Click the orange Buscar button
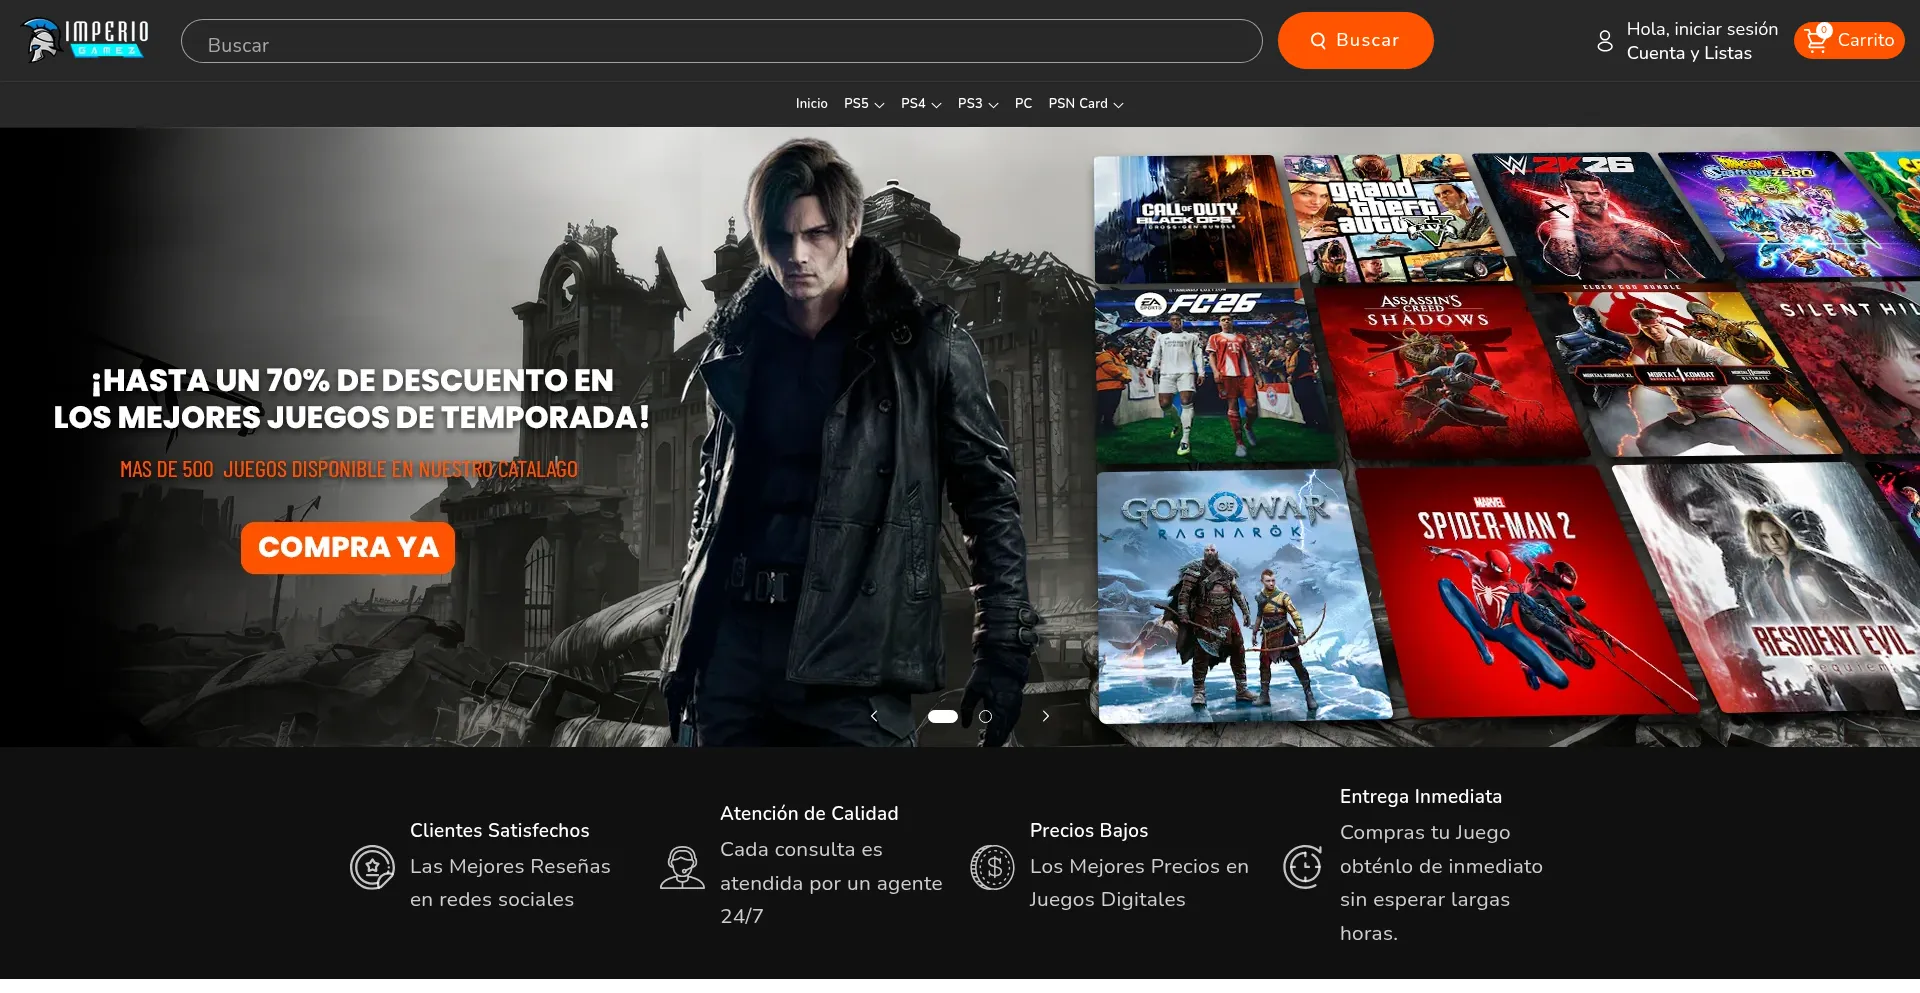The width and height of the screenshot is (1920, 993). (x=1355, y=41)
